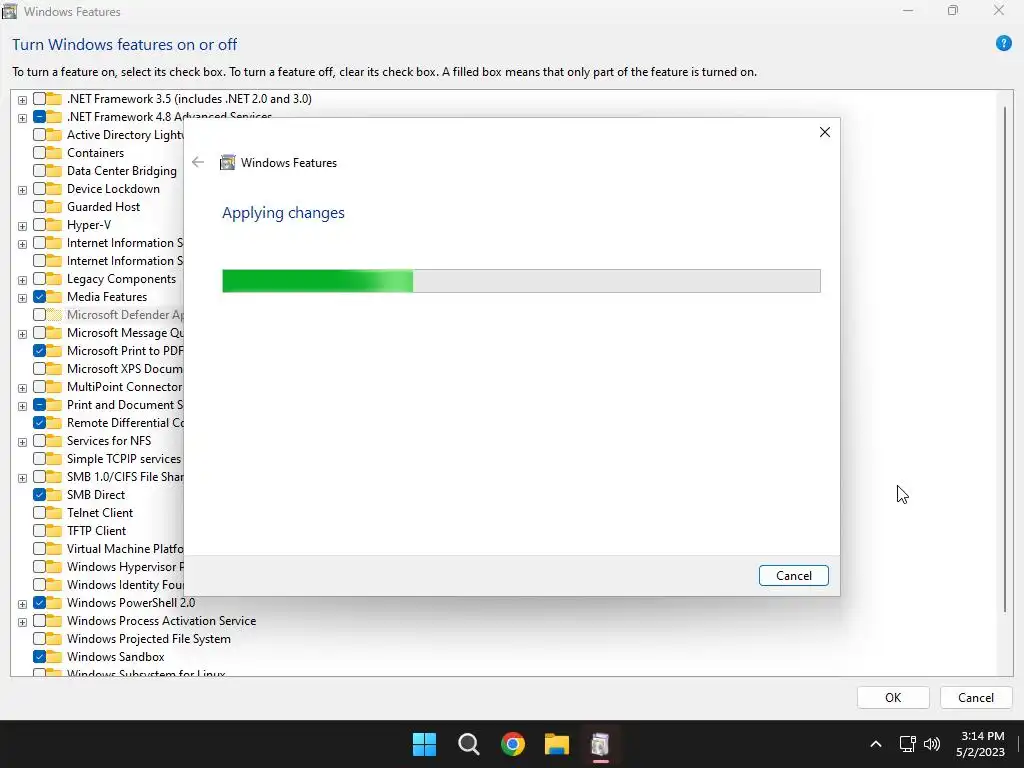Click the Telnet Client folder icon

tap(54, 513)
